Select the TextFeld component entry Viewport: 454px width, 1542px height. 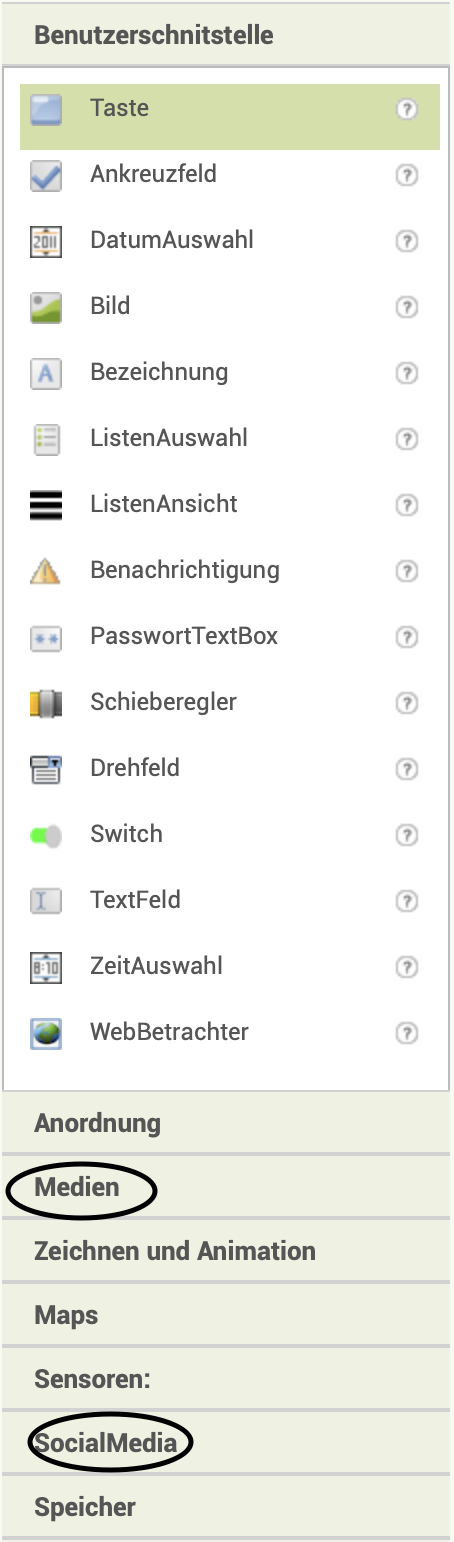click(x=230, y=900)
